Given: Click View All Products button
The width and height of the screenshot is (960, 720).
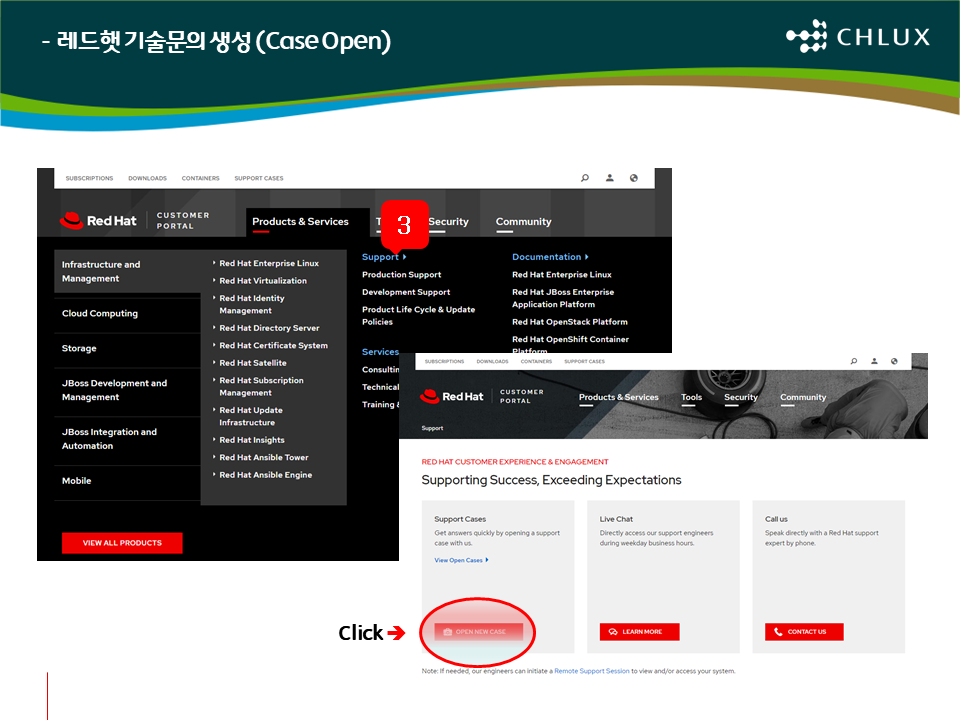Looking at the screenshot, I should pyautogui.click(x=122, y=543).
